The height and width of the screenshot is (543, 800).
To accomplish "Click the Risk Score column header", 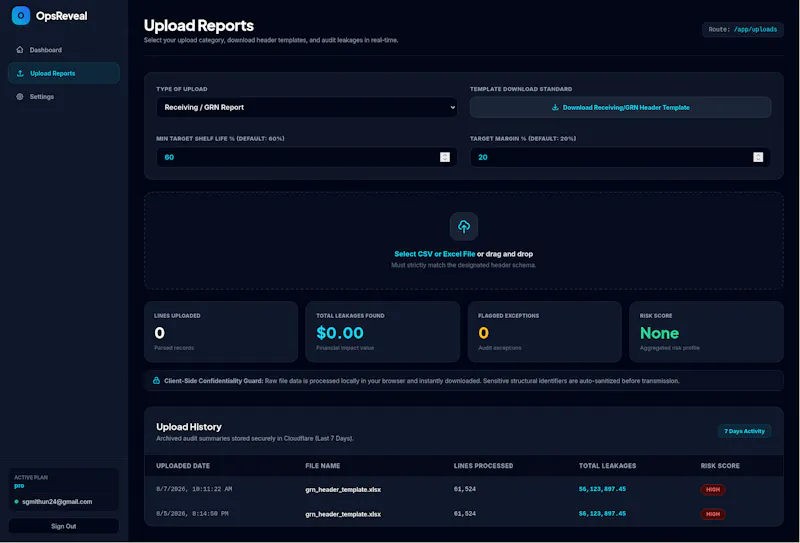I will pos(720,465).
